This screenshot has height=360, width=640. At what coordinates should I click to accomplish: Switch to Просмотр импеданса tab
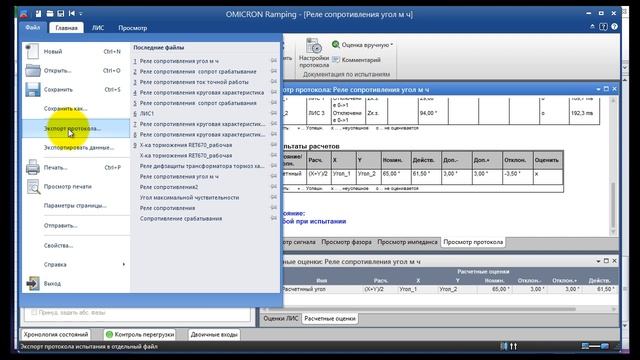point(407,242)
